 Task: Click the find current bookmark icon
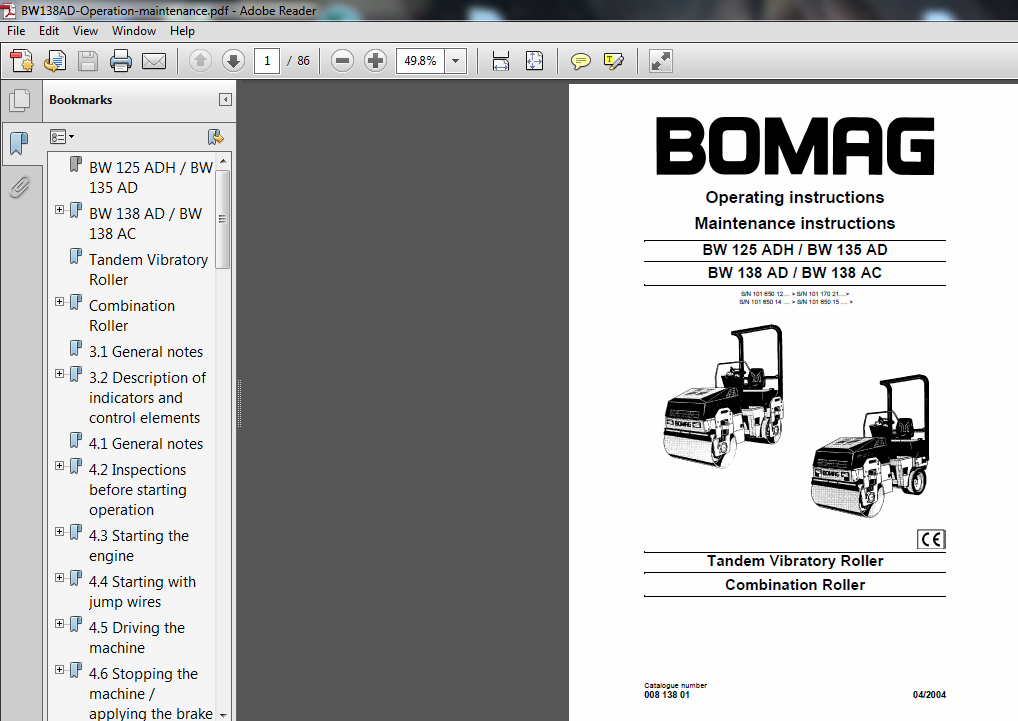click(216, 137)
